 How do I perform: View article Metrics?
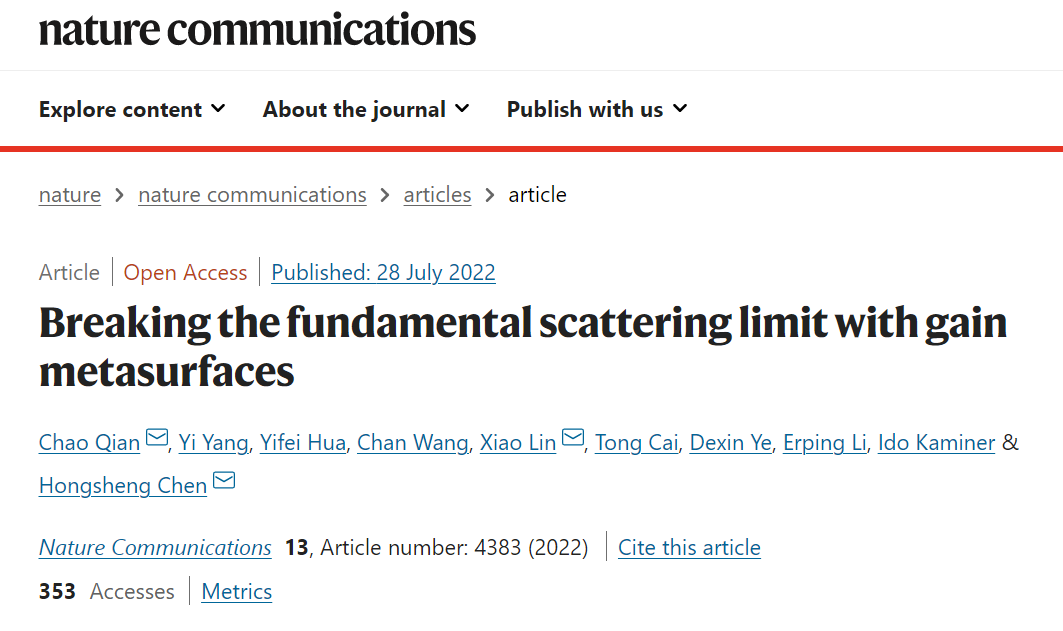pos(237,592)
